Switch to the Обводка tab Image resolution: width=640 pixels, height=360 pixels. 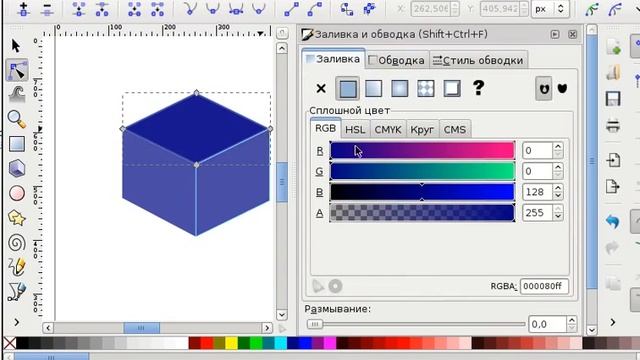tap(396, 60)
